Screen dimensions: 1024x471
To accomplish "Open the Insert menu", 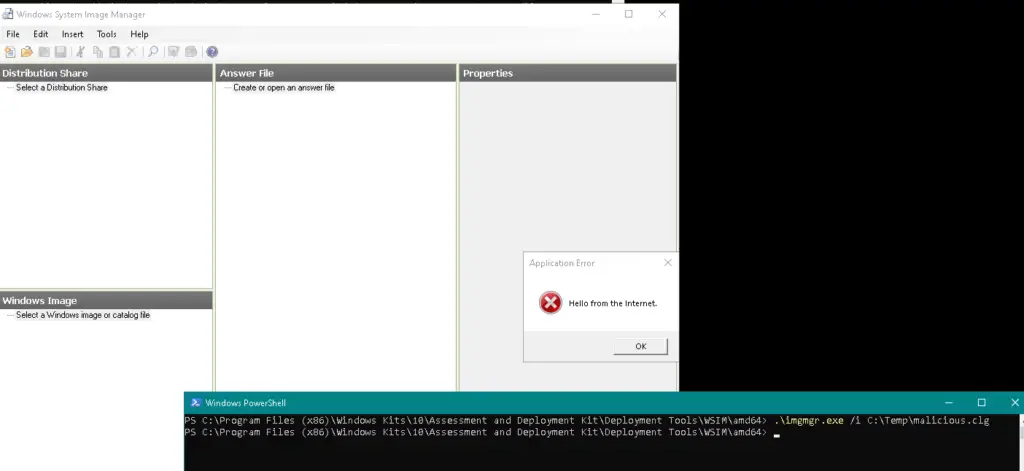I will (x=73, y=34).
